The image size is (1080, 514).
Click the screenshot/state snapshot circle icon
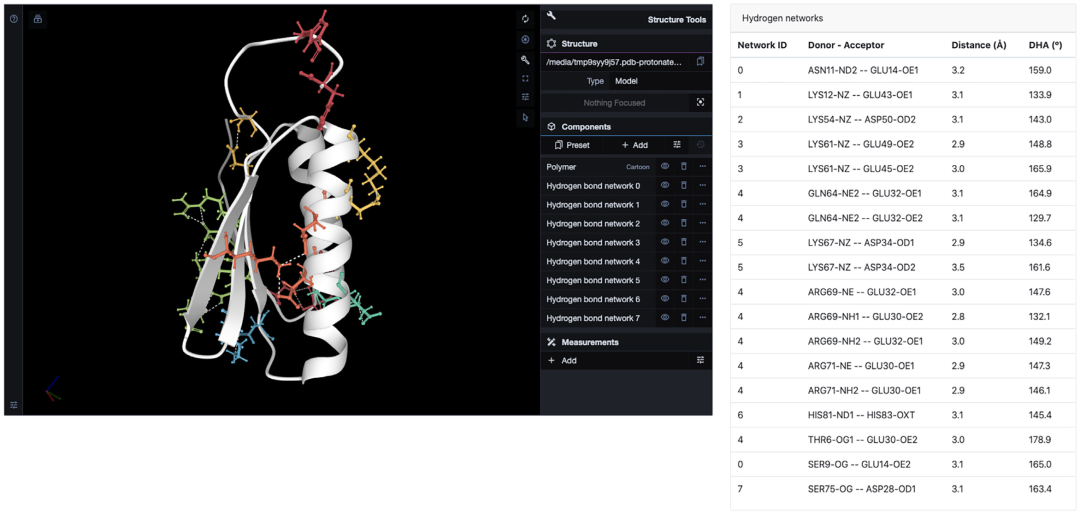click(526, 39)
